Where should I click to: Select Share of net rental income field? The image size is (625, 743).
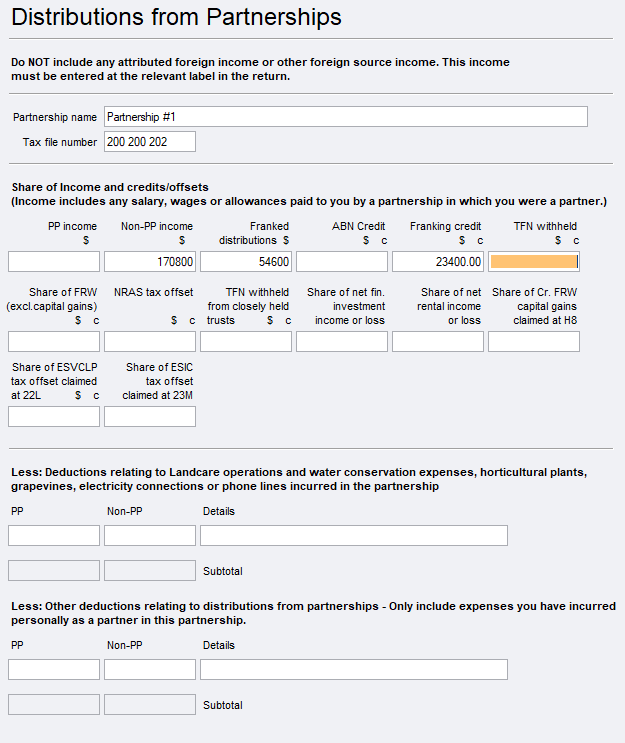click(x=438, y=342)
